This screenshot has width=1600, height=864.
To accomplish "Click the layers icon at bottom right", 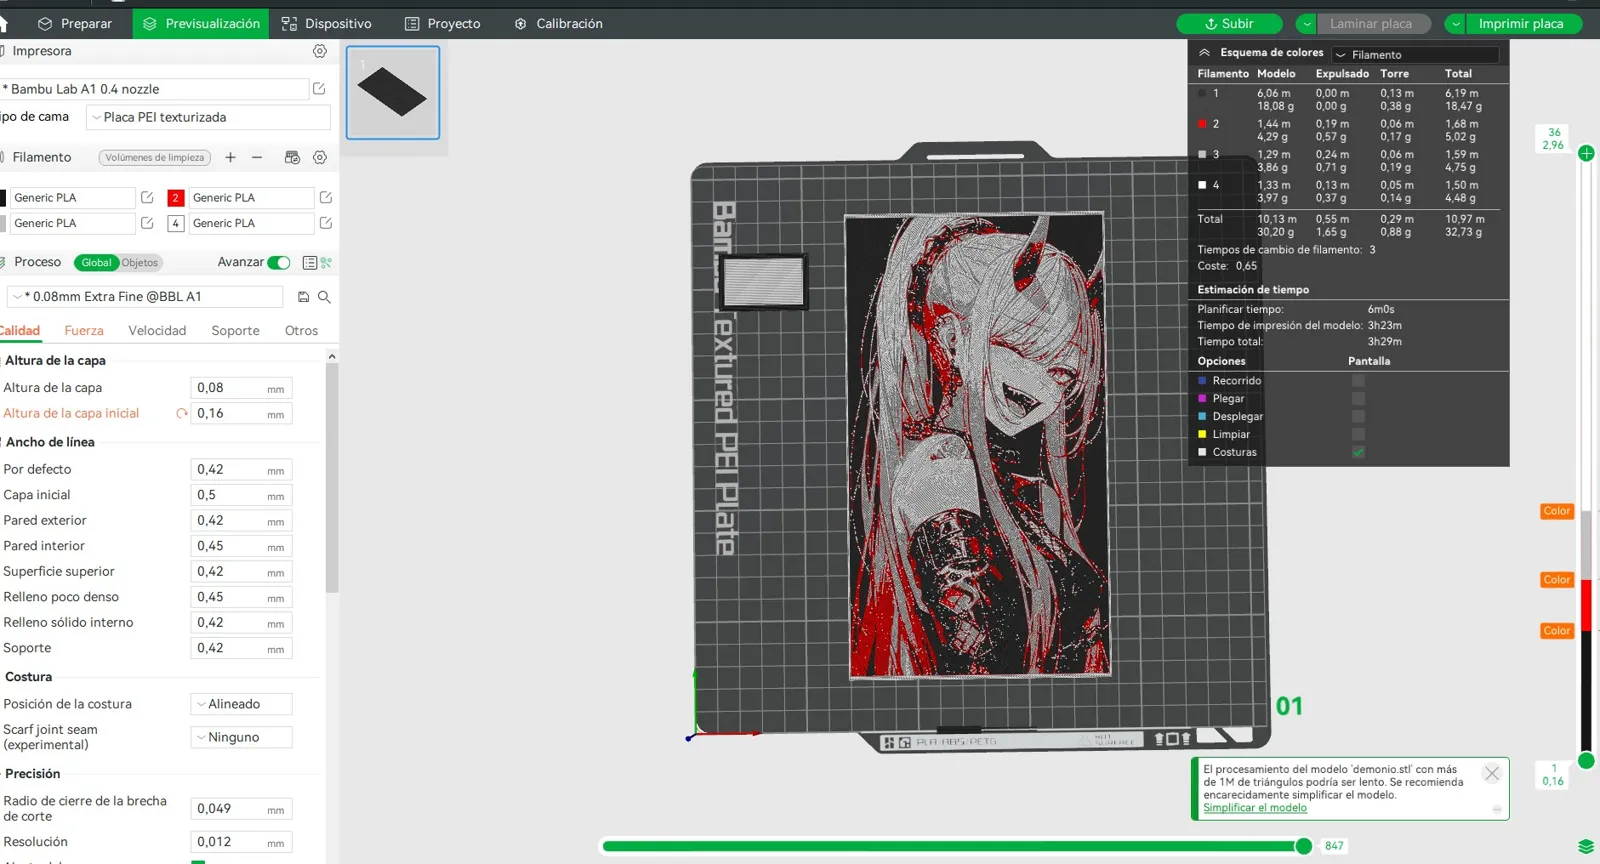I will click(1586, 846).
